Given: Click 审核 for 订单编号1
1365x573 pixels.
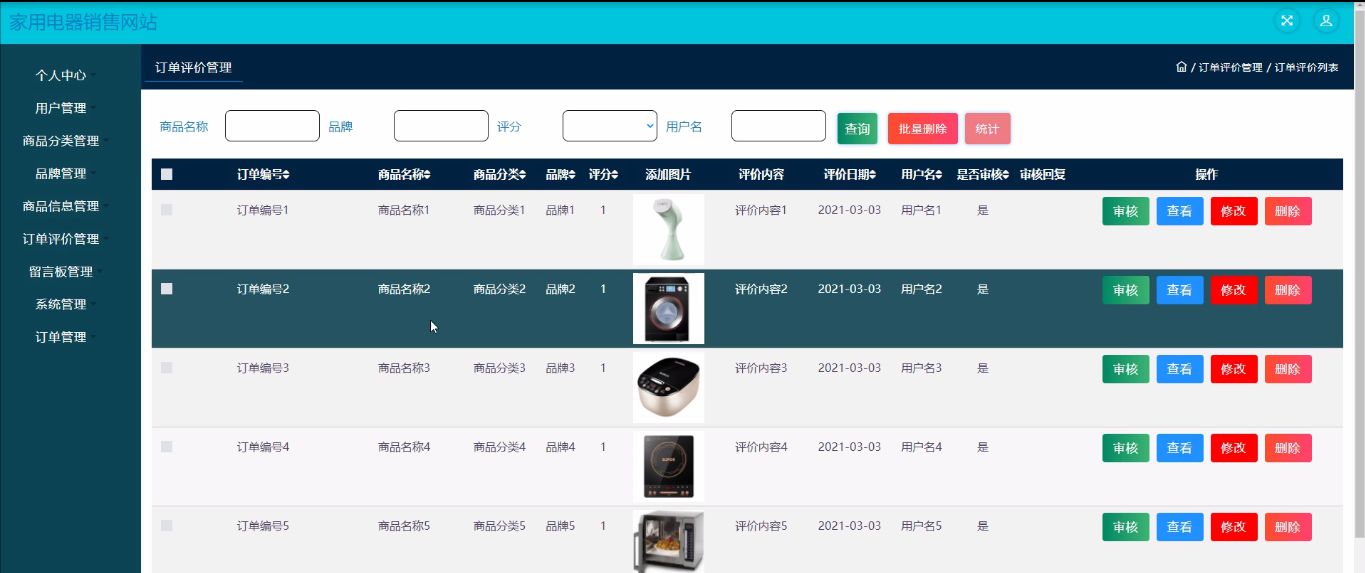Looking at the screenshot, I should click(x=1126, y=211).
